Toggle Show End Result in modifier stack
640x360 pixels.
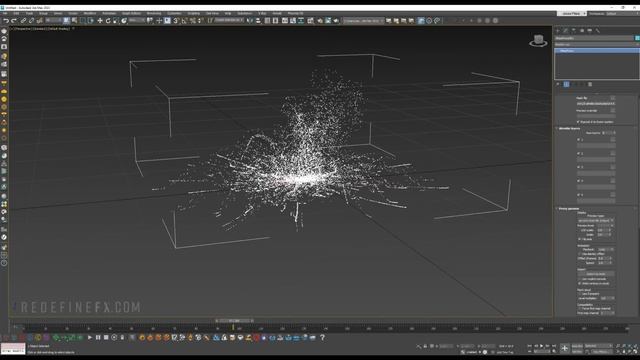[567, 84]
